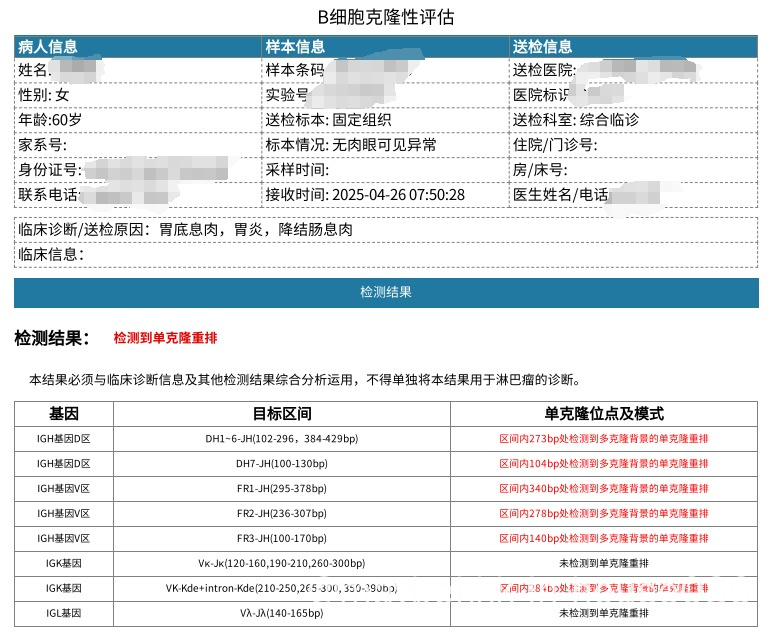Click the 278bp monoclonal rearrangement result
This screenshot has width=771, height=632.
pos(604,514)
